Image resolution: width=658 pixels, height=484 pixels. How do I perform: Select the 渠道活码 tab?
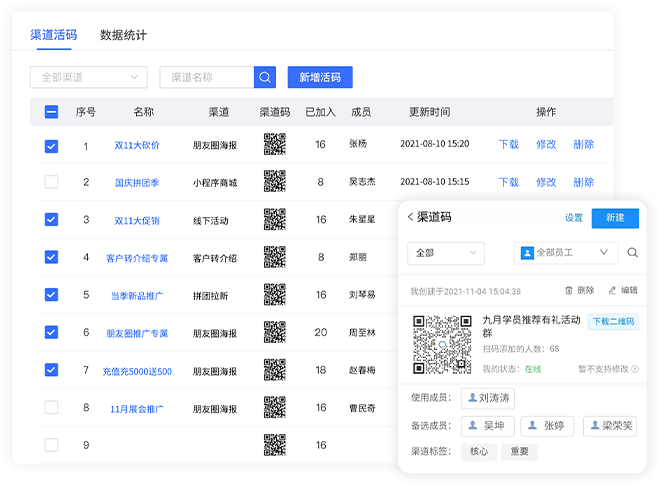coord(54,35)
